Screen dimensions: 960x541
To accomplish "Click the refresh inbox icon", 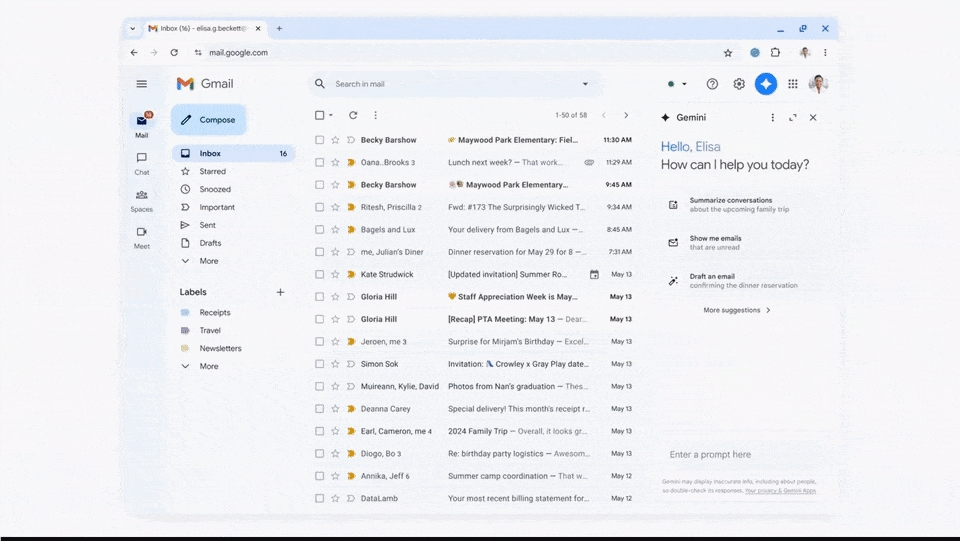I will (353, 115).
